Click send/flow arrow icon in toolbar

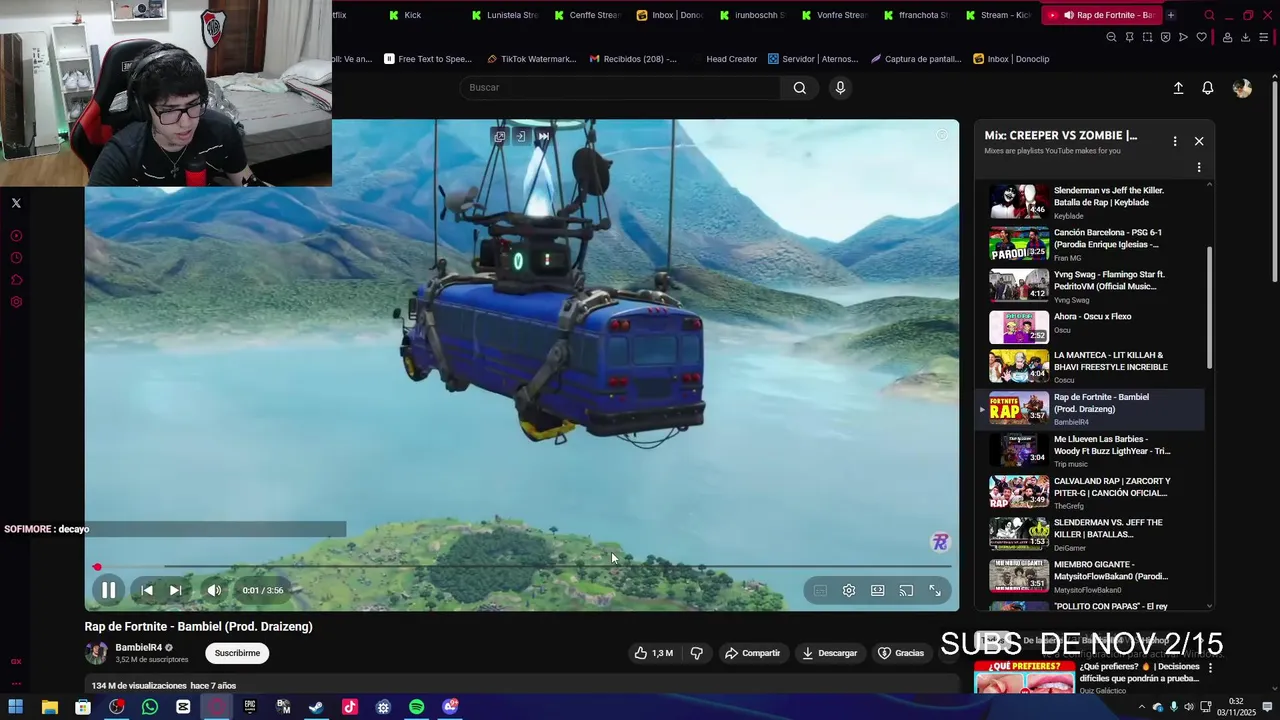click(1183, 37)
